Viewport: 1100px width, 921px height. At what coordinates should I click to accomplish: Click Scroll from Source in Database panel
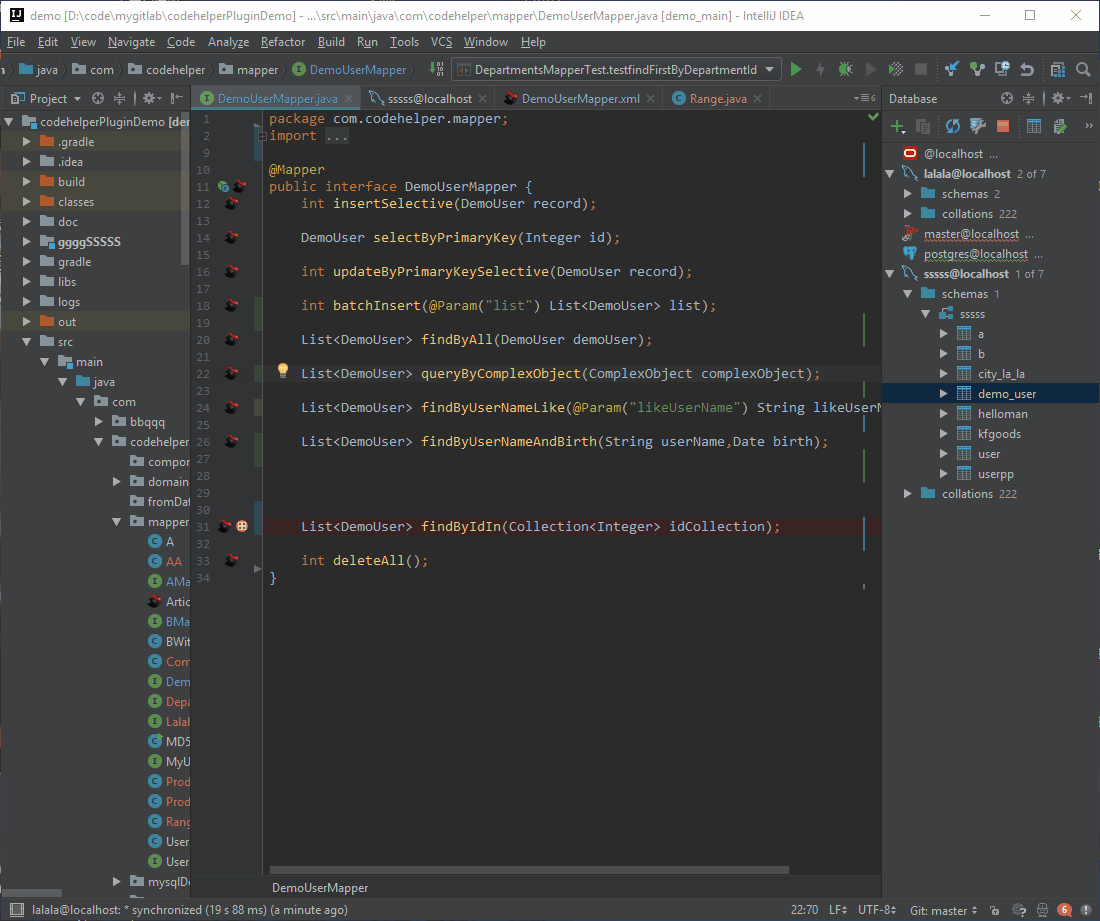click(1007, 98)
